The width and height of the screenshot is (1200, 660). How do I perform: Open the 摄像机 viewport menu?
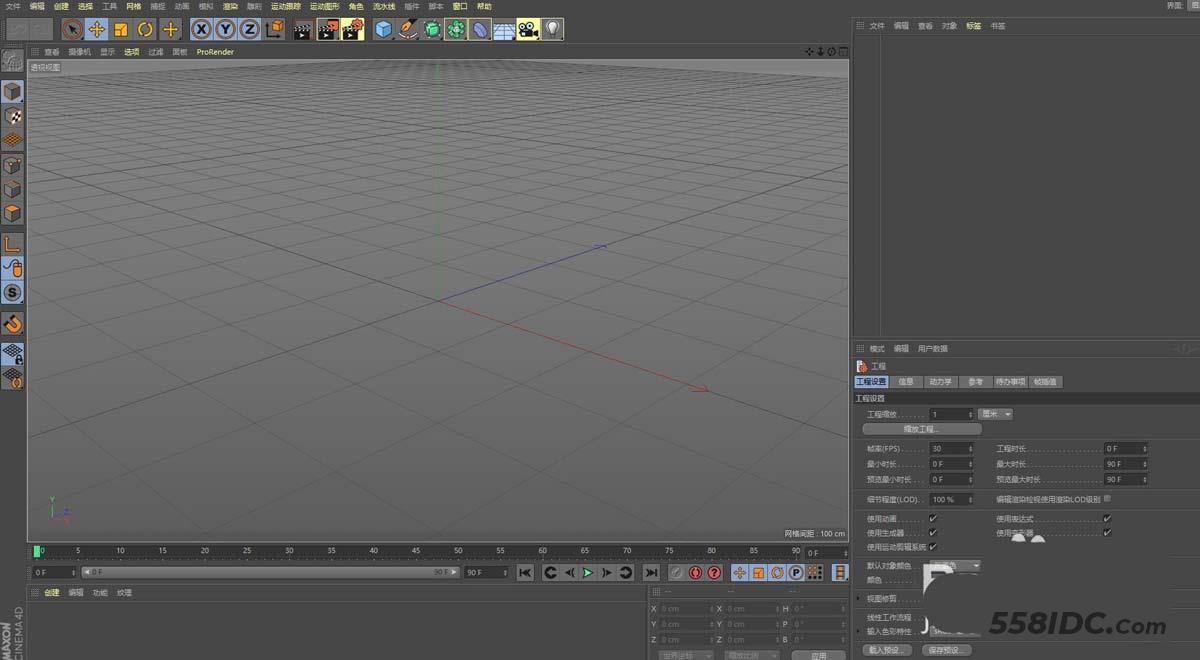[x=79, y=52]
